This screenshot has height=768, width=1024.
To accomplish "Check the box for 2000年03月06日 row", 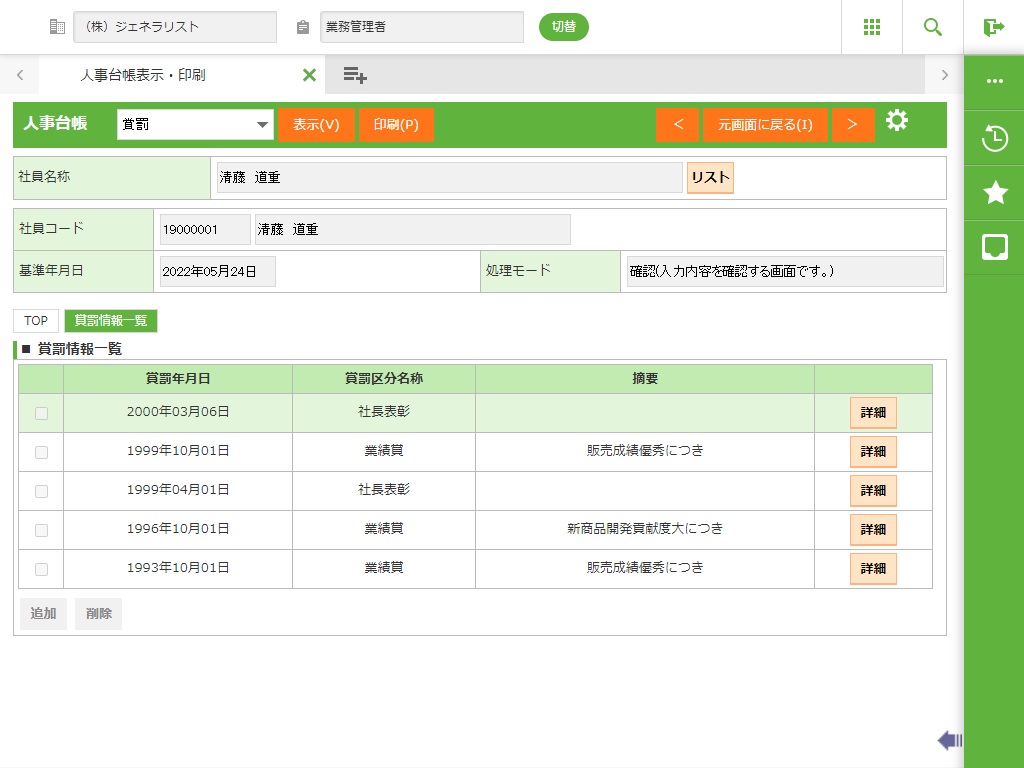I will [41, 413].
